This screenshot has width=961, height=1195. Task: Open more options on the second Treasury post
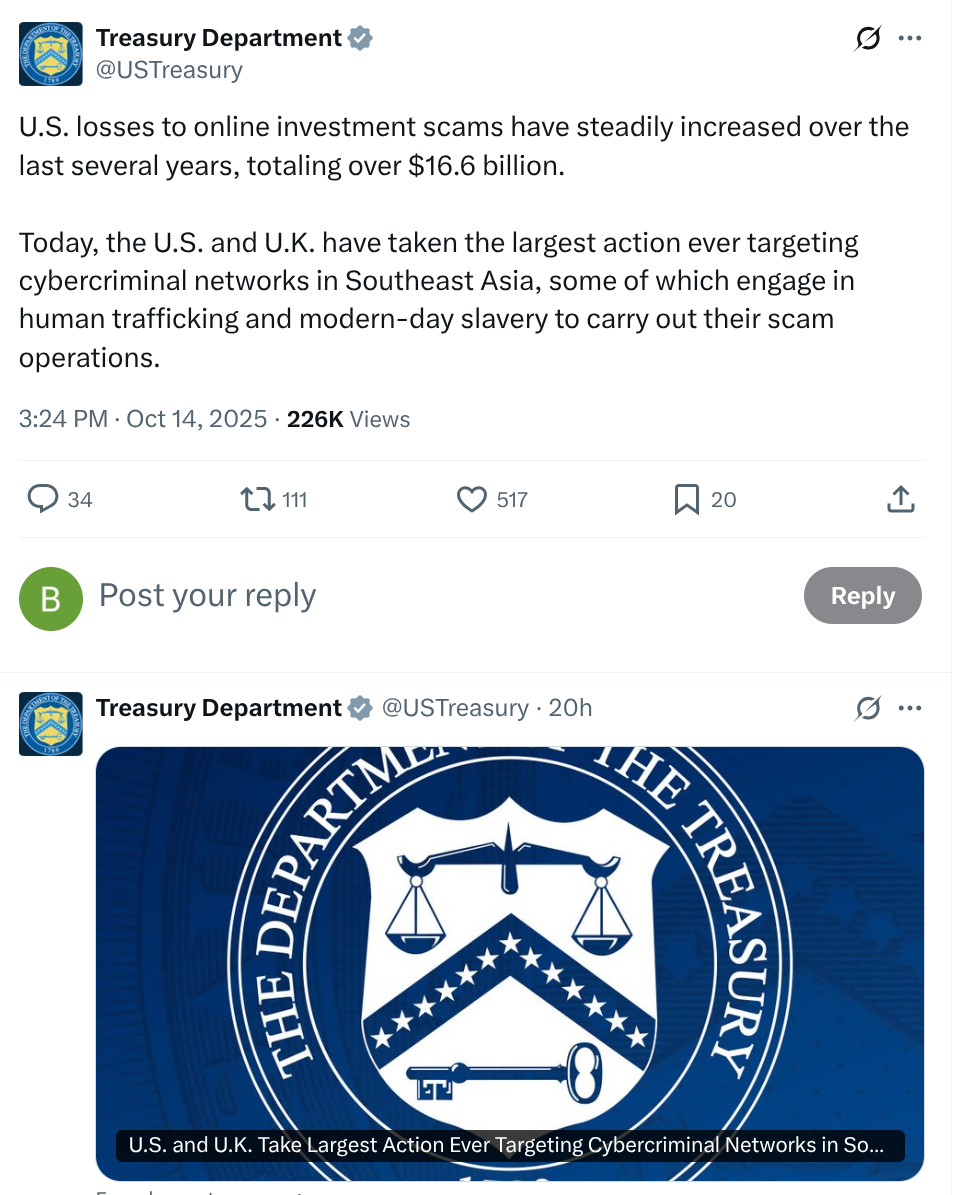coord(911,708)
